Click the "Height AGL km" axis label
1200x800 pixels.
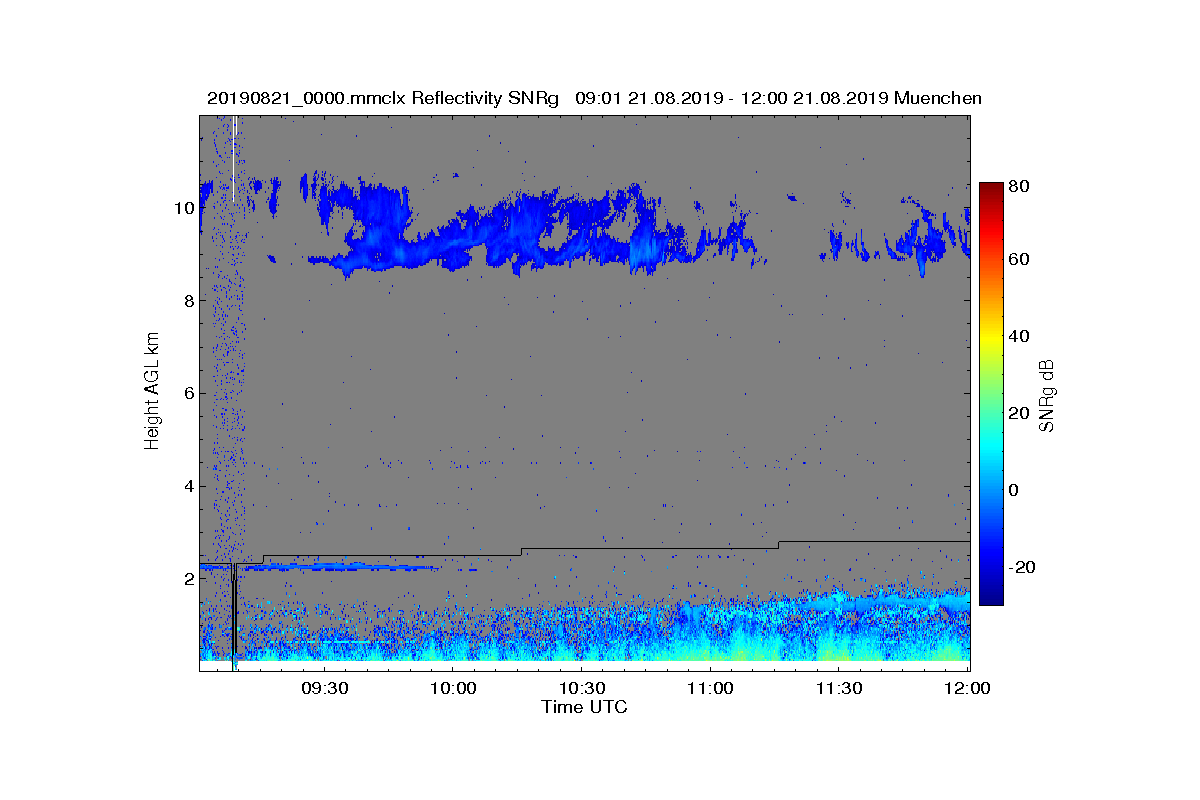pyautogui.click(x=152, y=392)
